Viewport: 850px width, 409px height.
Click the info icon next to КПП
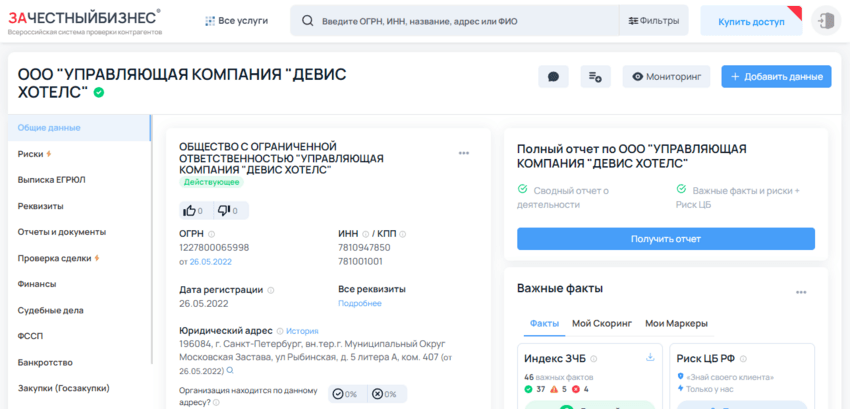(403, 234)
